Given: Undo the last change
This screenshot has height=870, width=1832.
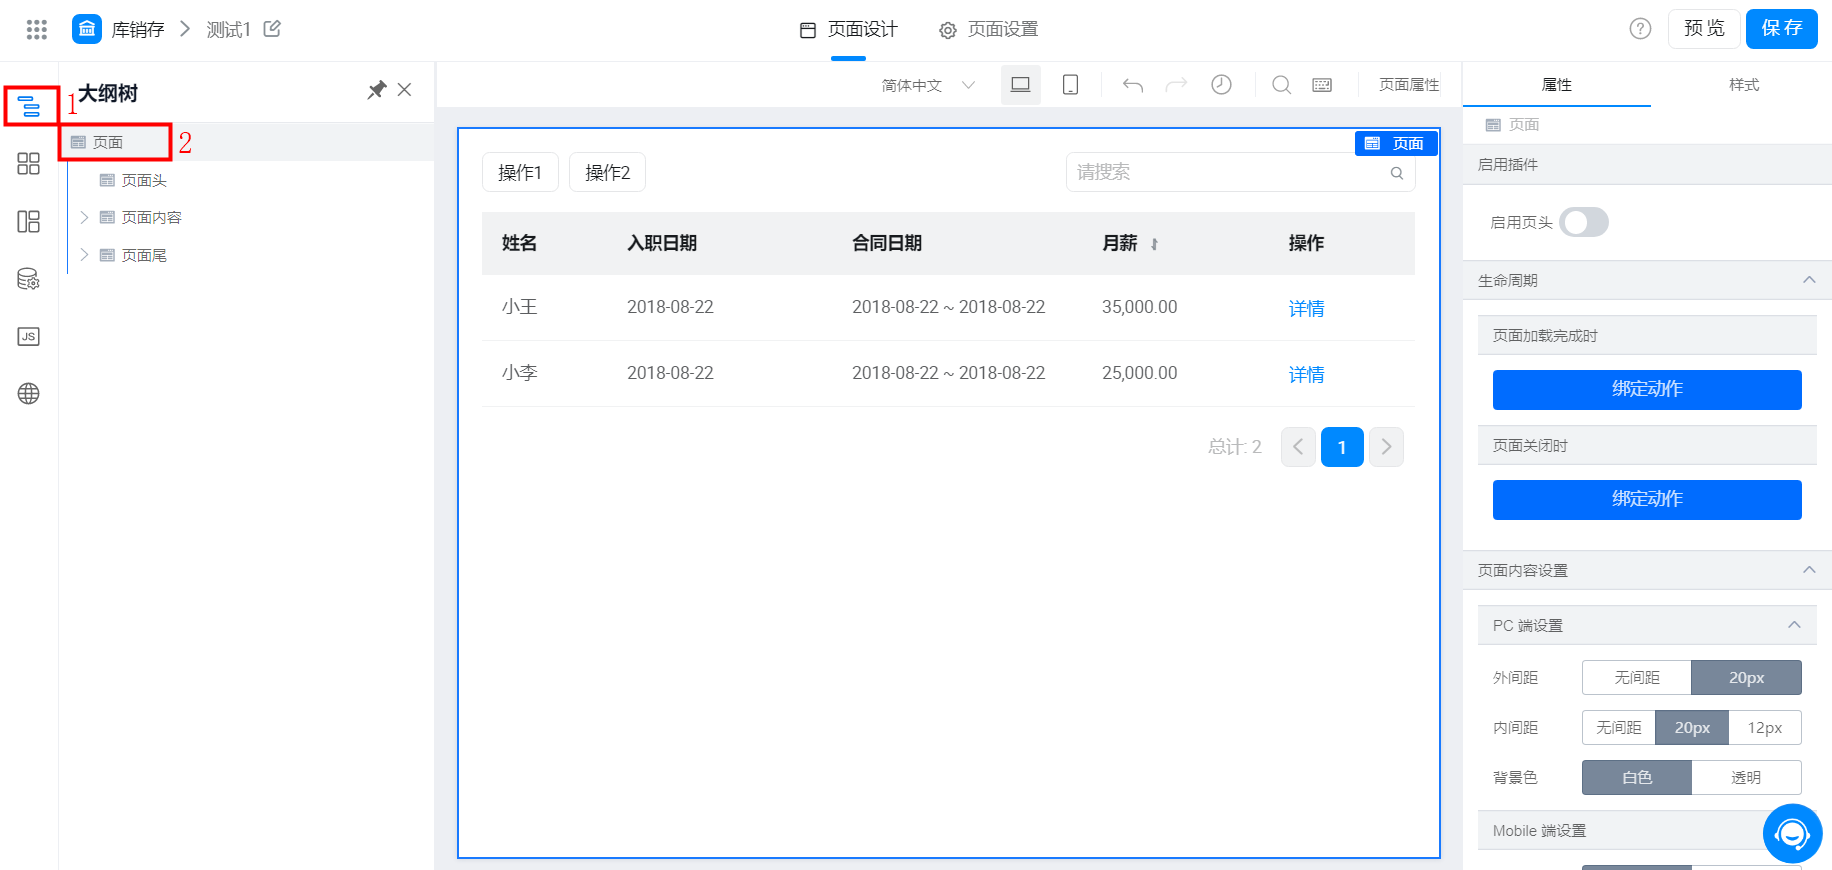Looking at the screenshot, I should click(1133, 85).
